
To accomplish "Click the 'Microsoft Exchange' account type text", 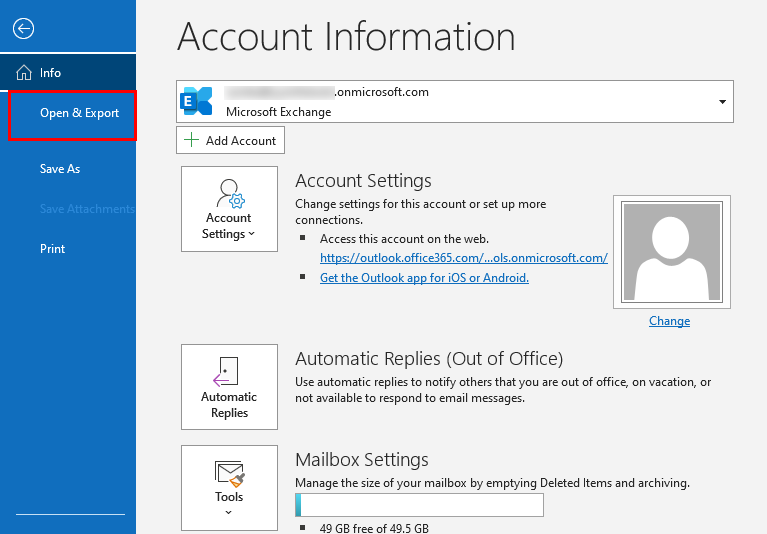I will tap(278, 112).
